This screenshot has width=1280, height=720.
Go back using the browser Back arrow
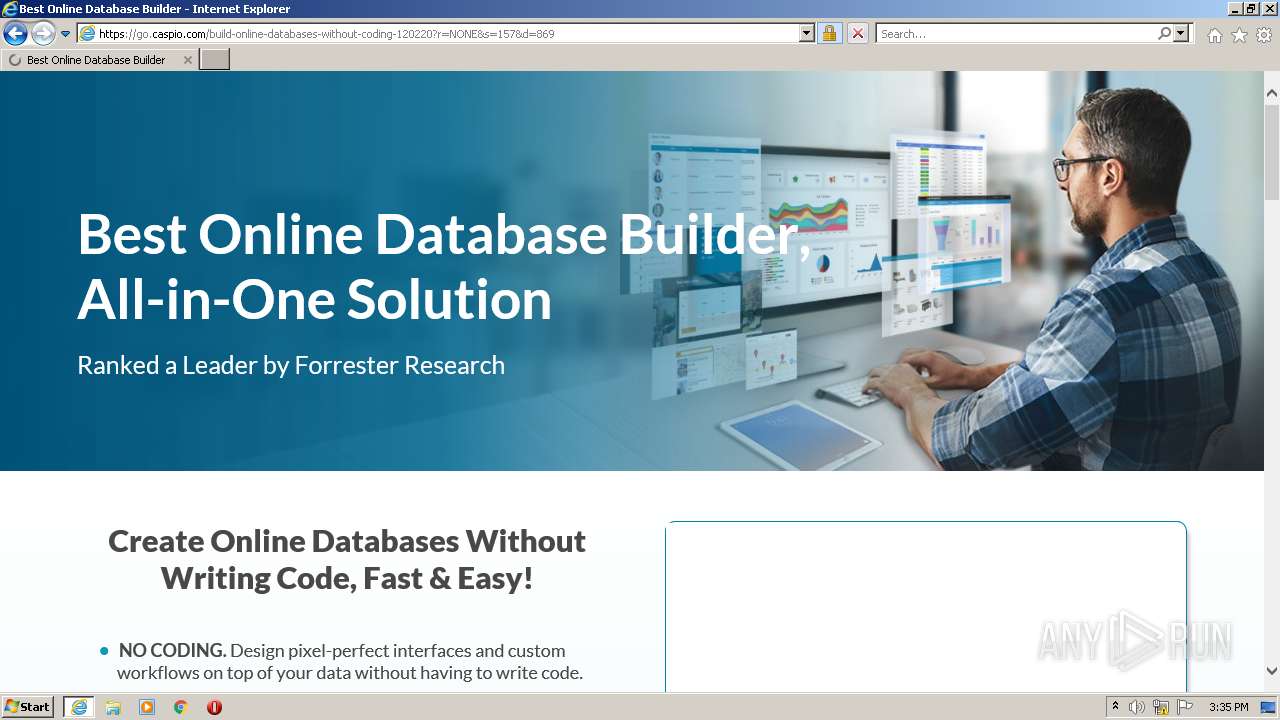[15, 34]
